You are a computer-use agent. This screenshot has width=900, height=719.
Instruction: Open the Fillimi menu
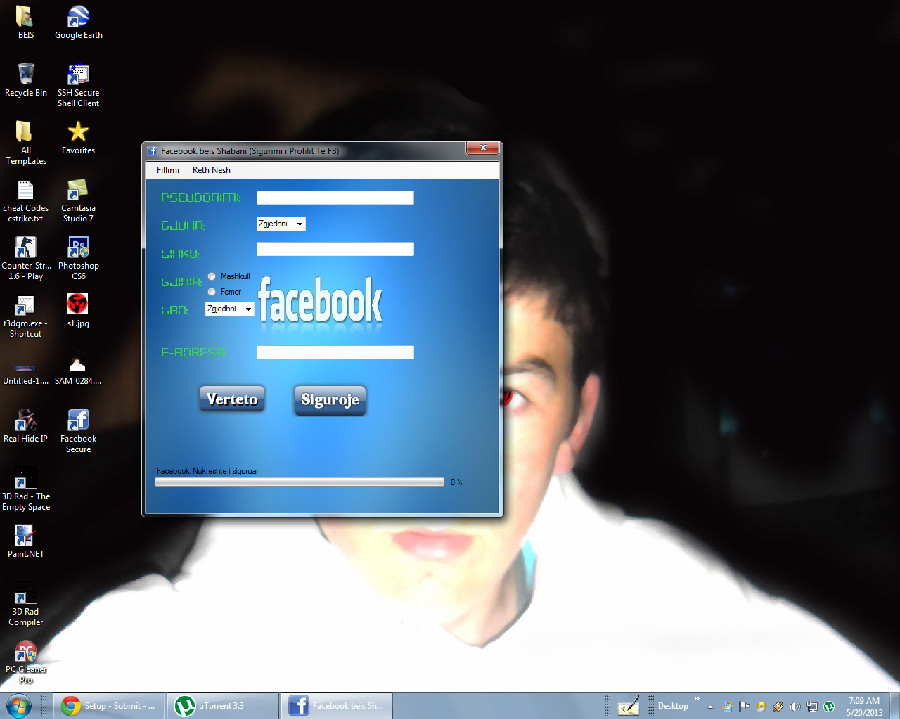168,170
